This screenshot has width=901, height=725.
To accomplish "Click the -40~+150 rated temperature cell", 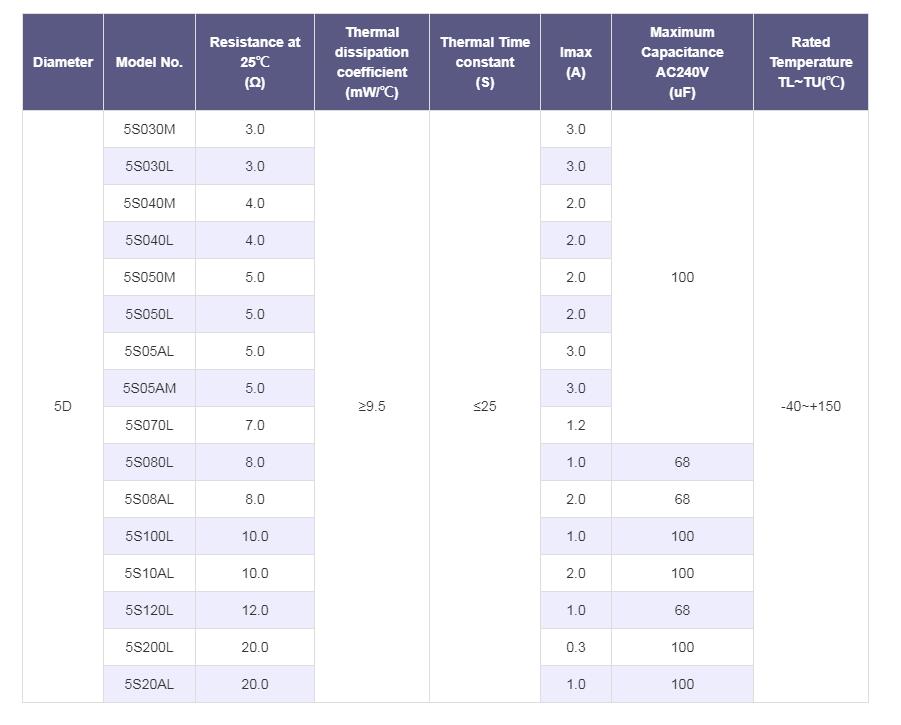I will (x=811, y=406).
